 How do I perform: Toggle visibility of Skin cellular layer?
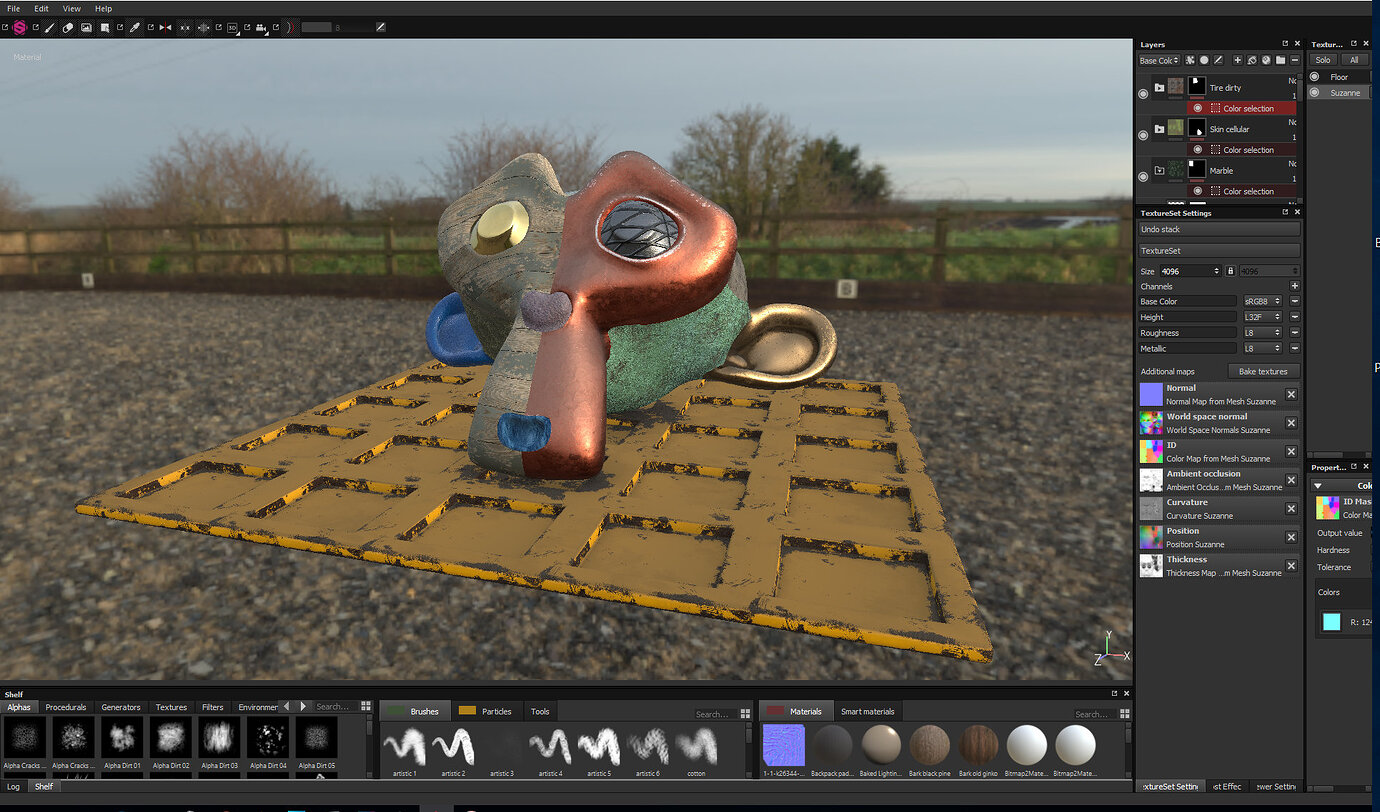point(1143,134)
